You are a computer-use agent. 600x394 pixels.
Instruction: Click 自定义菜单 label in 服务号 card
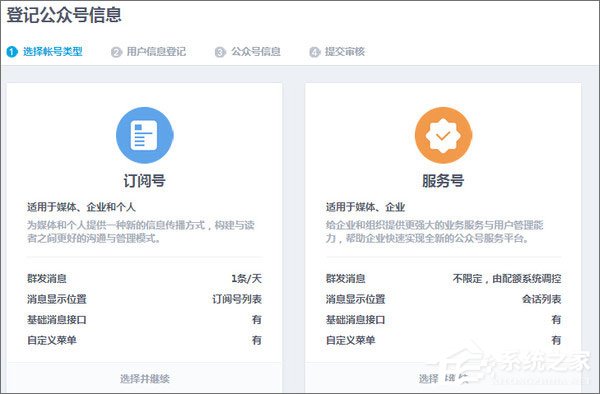click(351, 340)
